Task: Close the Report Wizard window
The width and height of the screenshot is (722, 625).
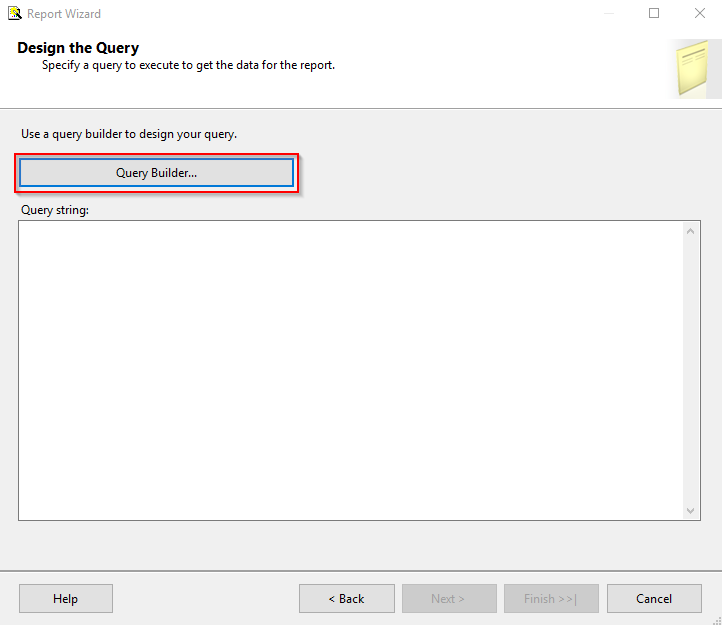Action: pos(700,13)
